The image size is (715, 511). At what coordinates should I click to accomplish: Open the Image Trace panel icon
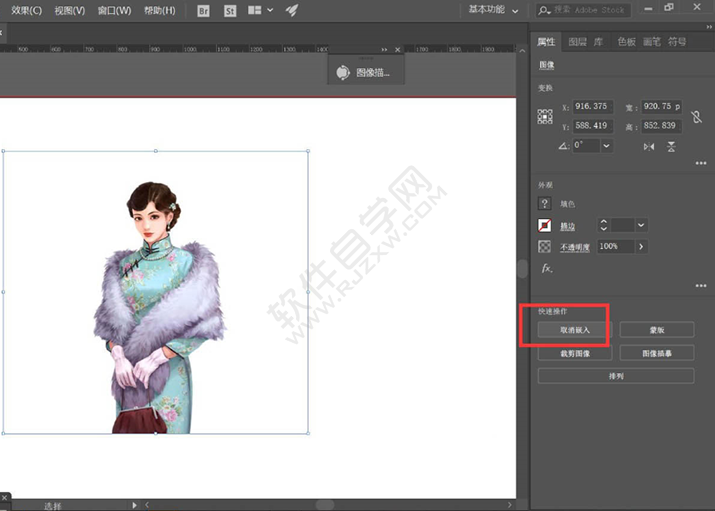343,72
